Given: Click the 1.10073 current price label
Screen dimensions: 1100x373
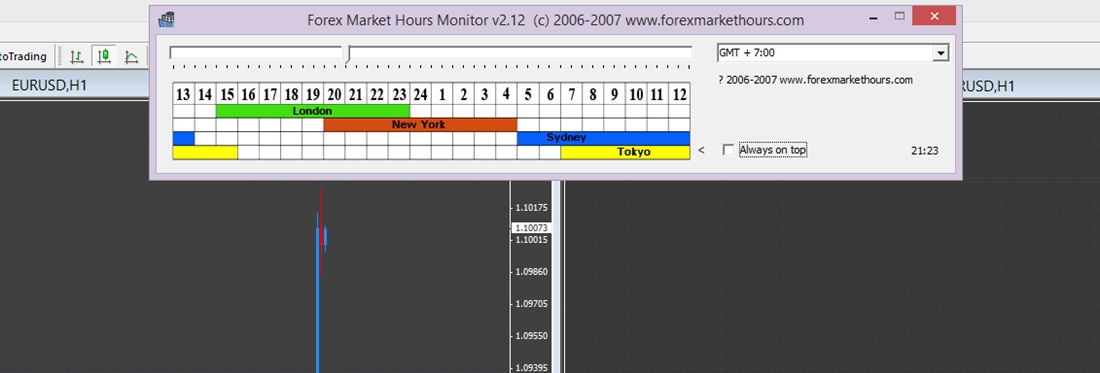Looking at the screenshot, I should pyautogui.click(x=531, y=228).
